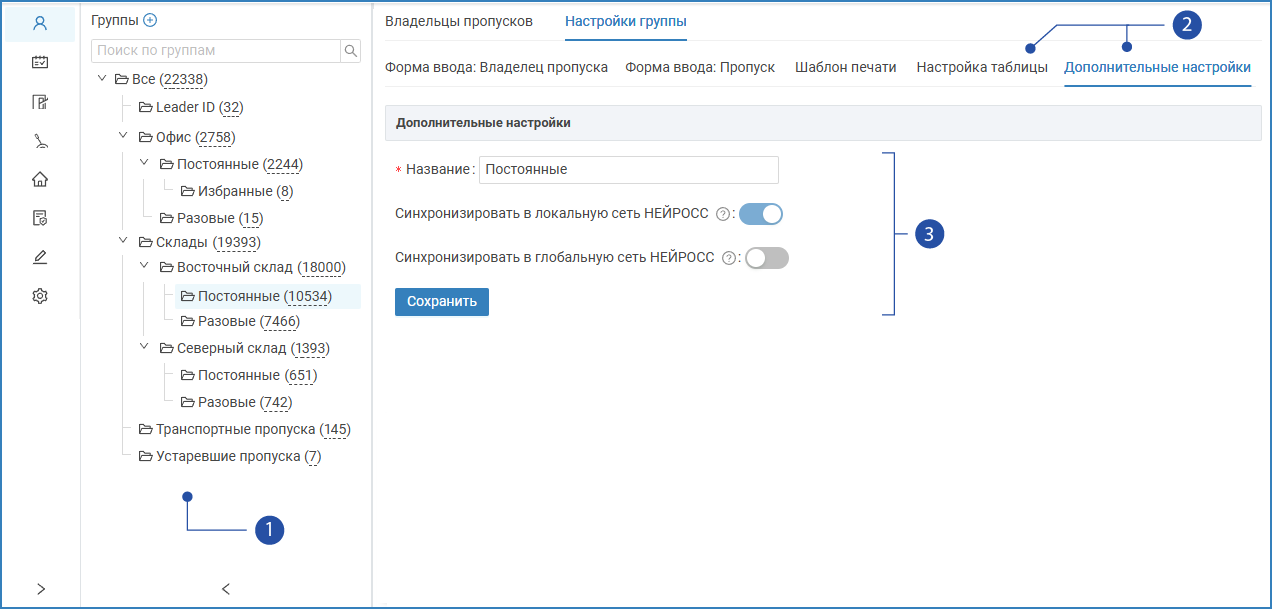Select the Транспортные пропуска group
This screenshot has height=609, width=1272.
tap(236, 429)
